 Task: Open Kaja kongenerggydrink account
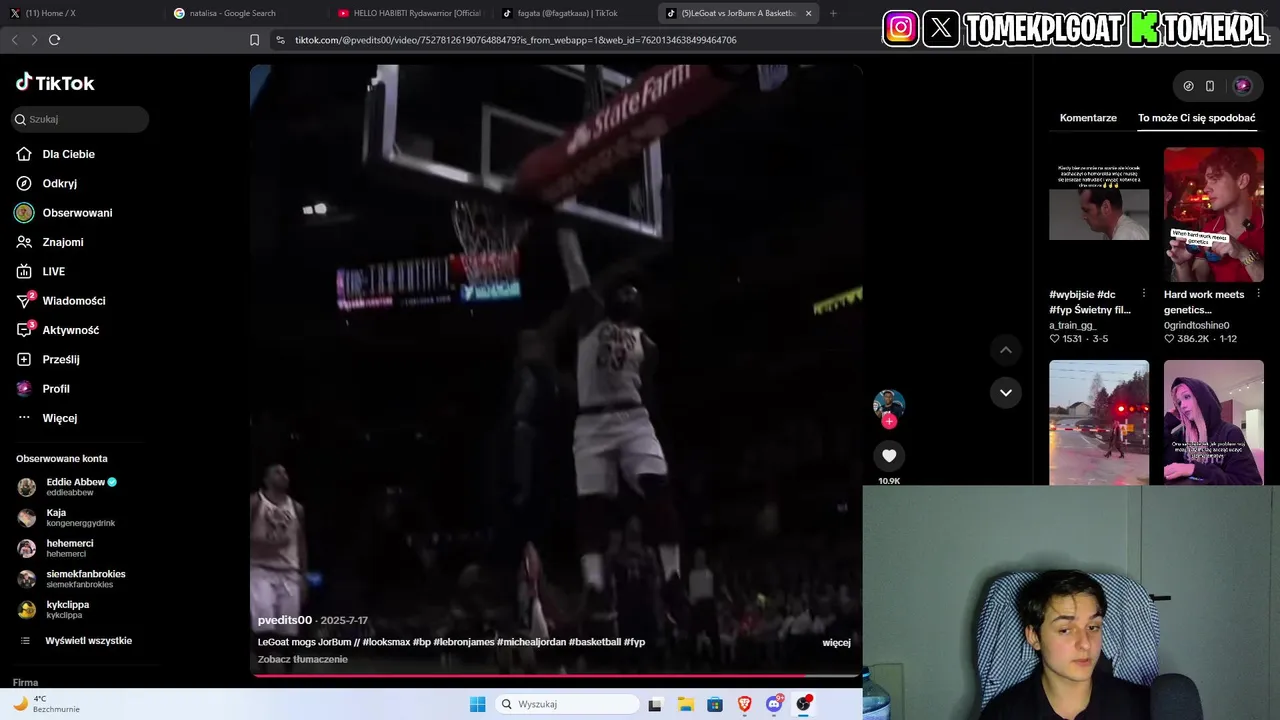[66, 517]
